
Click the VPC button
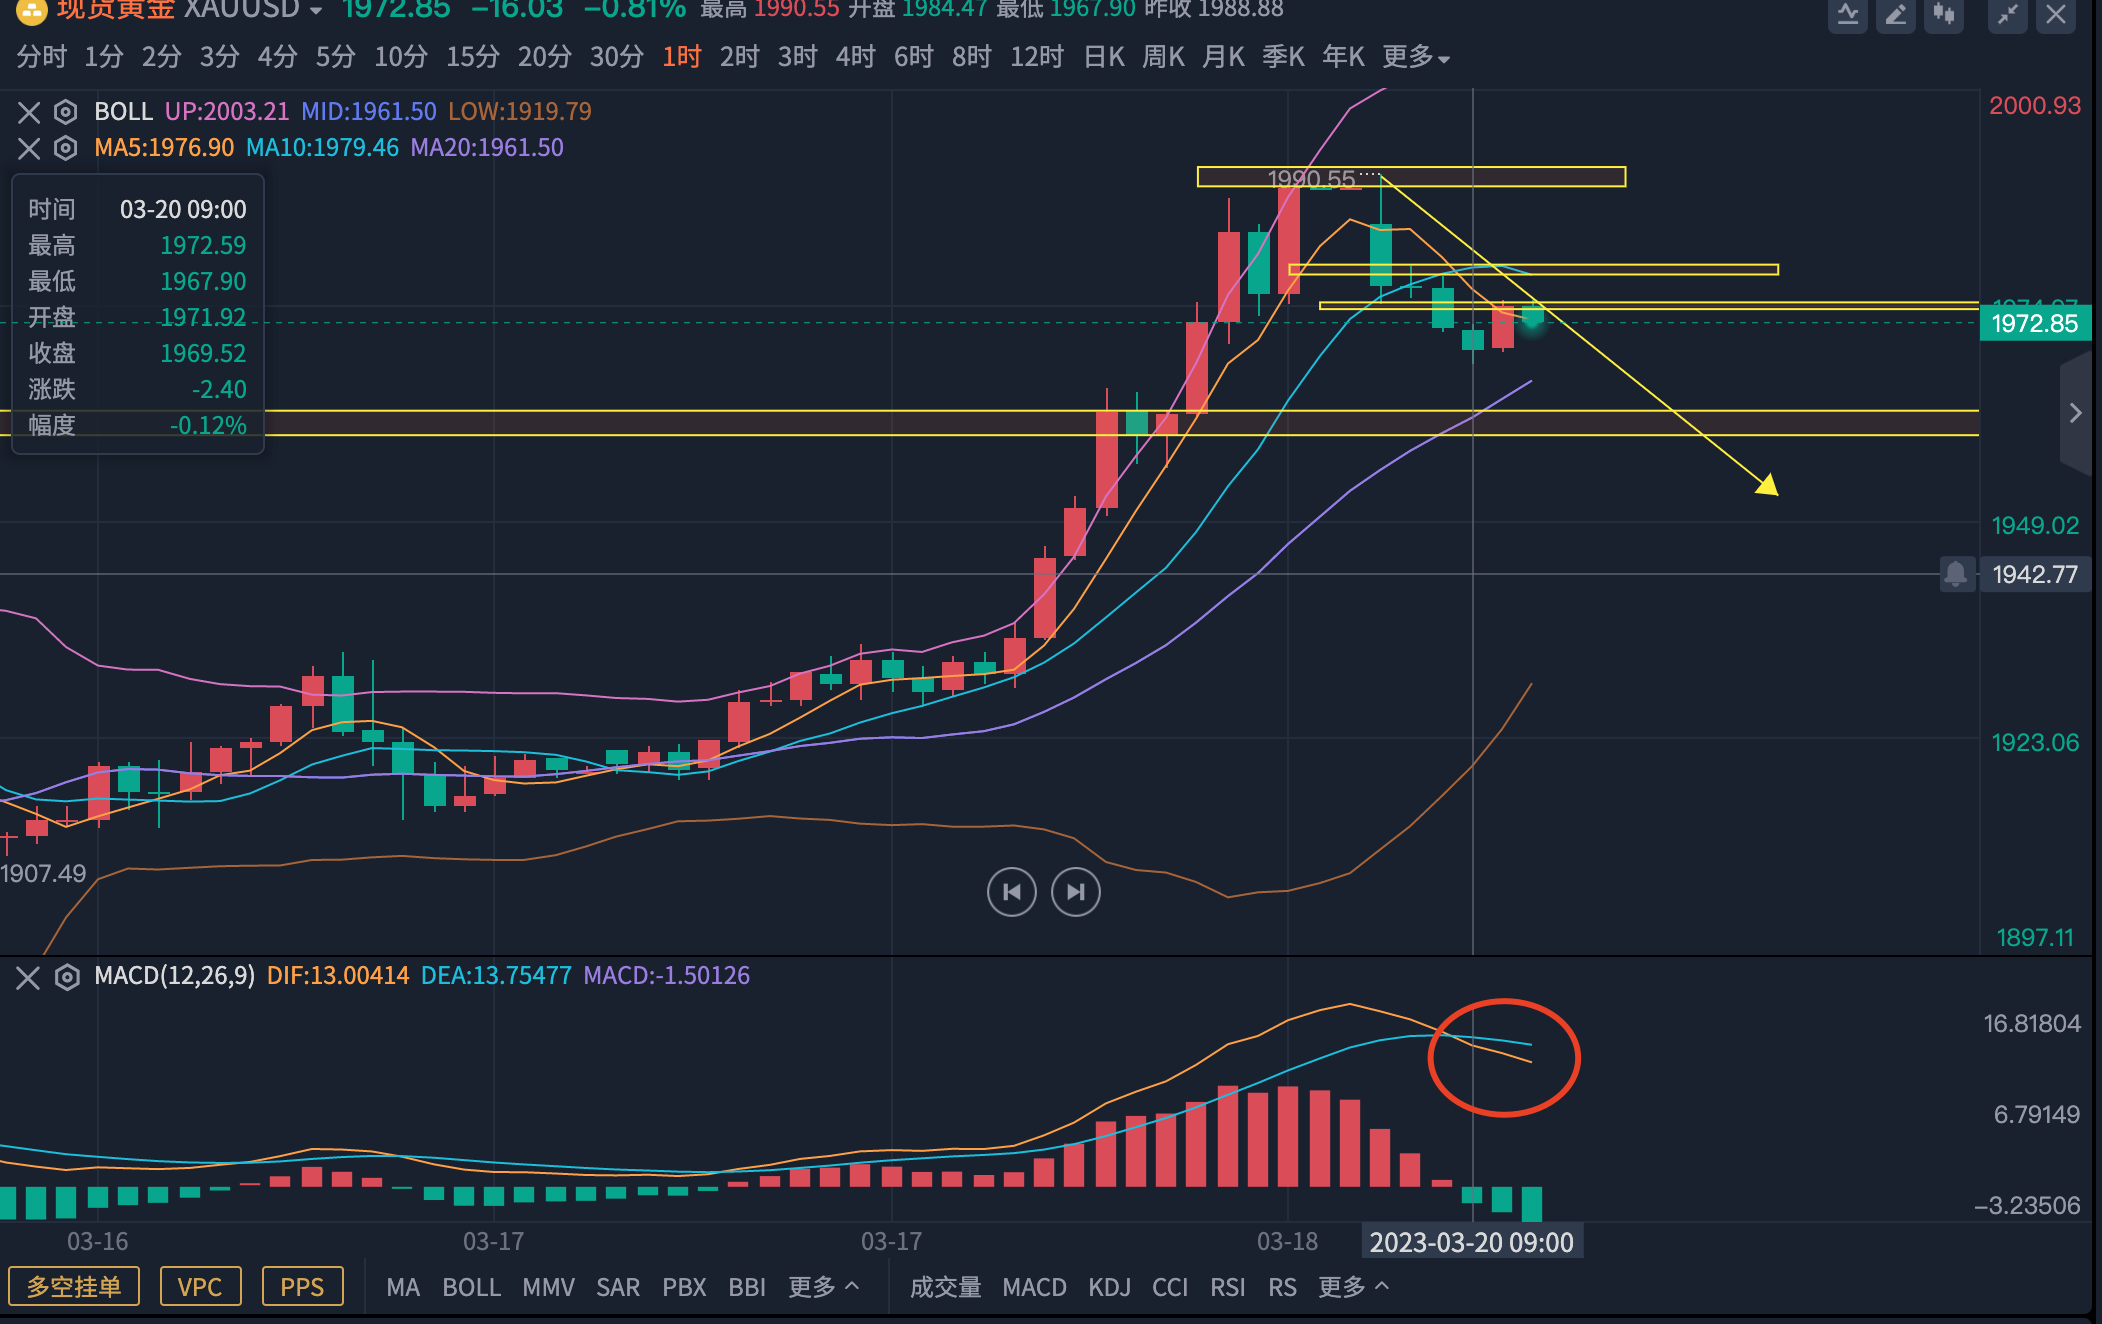(x=200, y=1287)
